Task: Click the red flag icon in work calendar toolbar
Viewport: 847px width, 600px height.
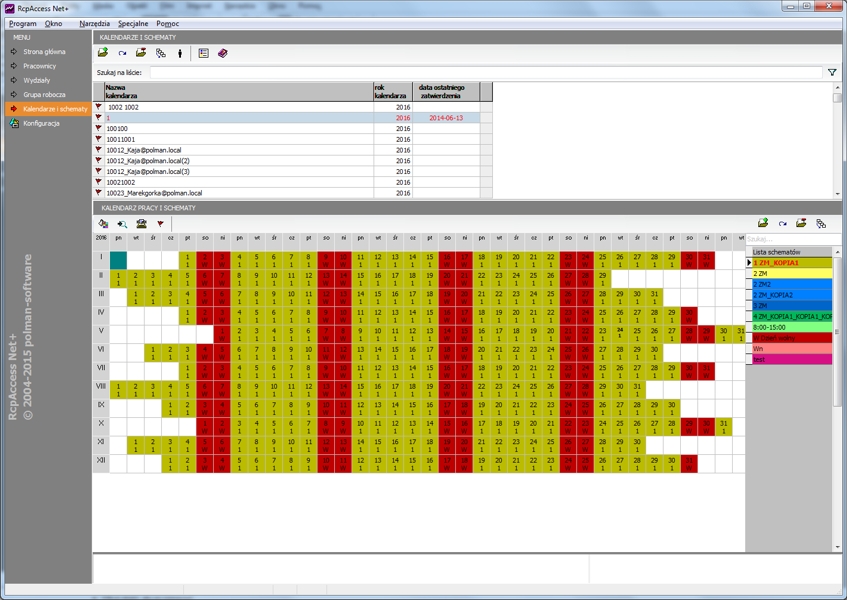Action: click(160, 224)
